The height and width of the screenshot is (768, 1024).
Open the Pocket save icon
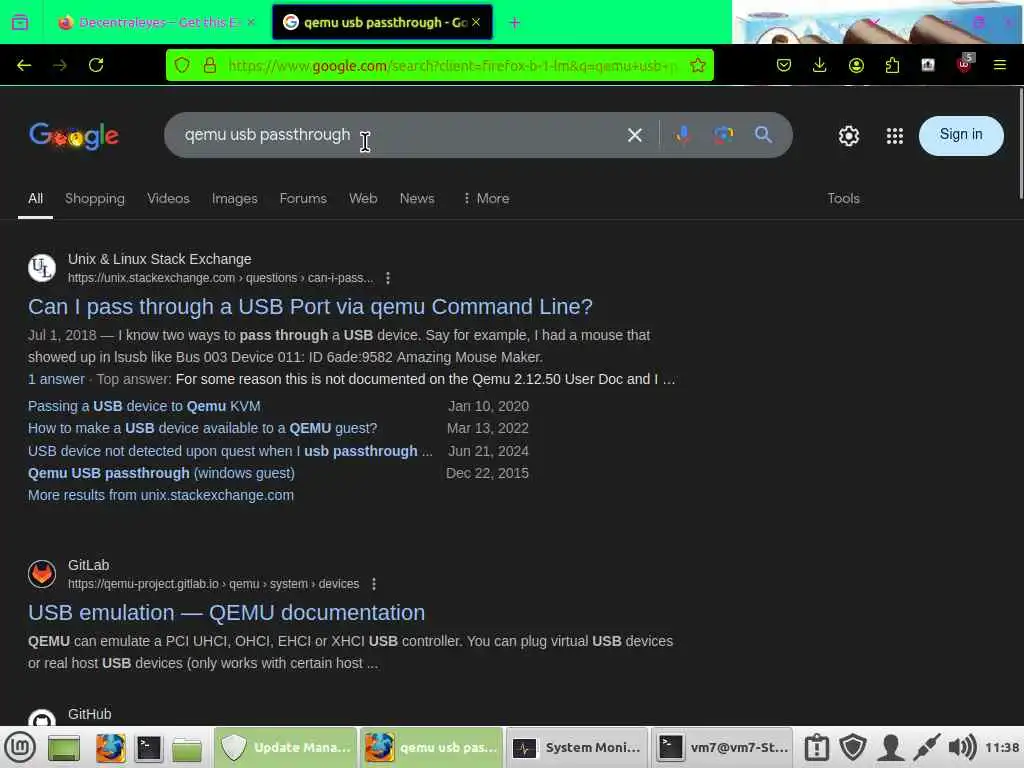tap(784, 65)
